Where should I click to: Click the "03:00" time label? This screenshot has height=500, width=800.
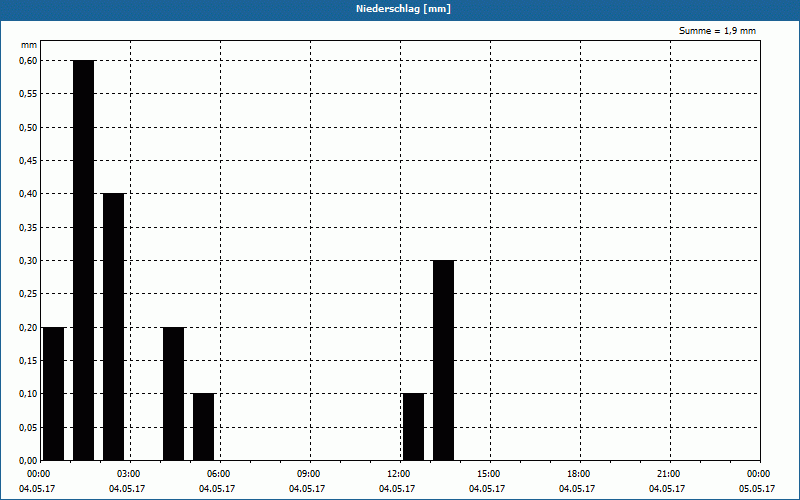point(129,474)
